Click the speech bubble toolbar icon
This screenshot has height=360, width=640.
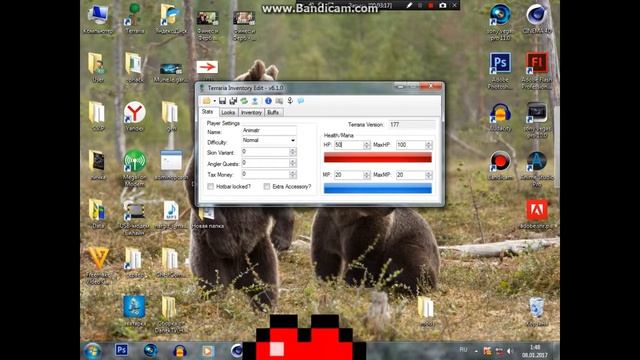[301, 101]
